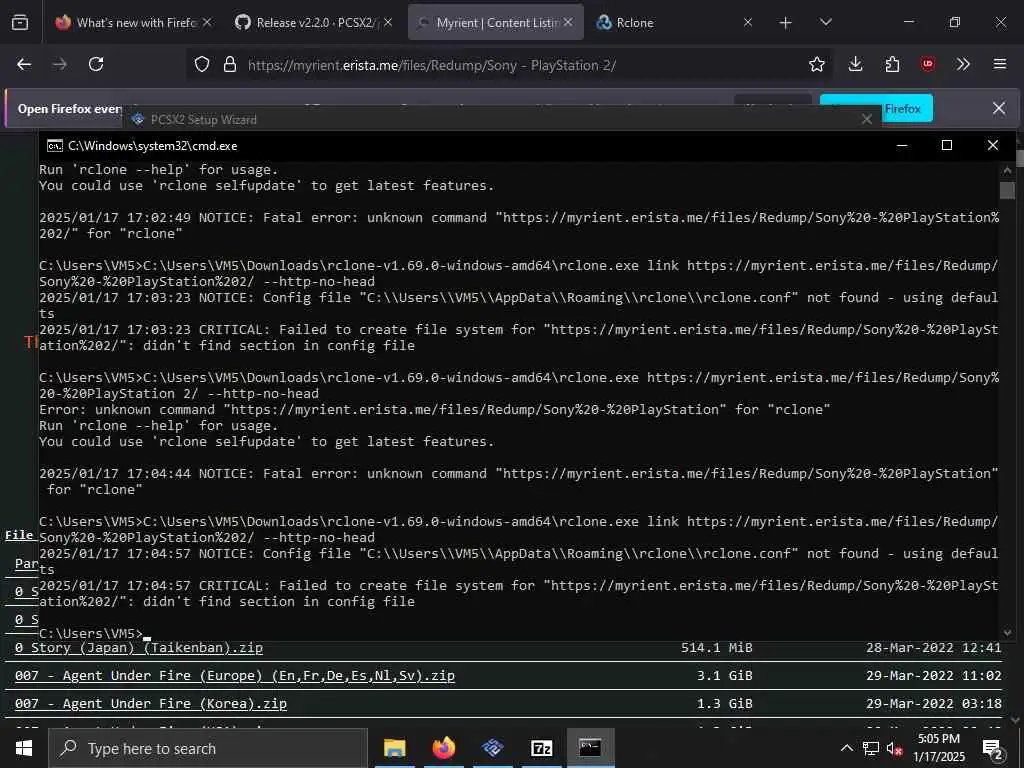Close the Myrient tab
The width and height of the screenshot is (1024, 768).
pyautogui.click(x=568, y=22)
